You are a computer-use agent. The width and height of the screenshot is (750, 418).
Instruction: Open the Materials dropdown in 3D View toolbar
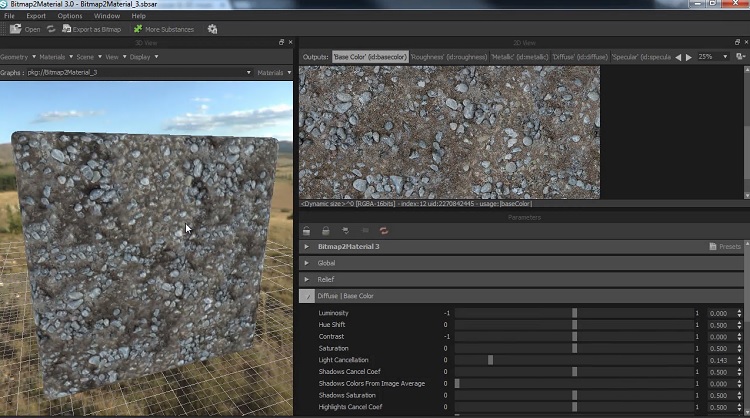click(x=56, y=57)
